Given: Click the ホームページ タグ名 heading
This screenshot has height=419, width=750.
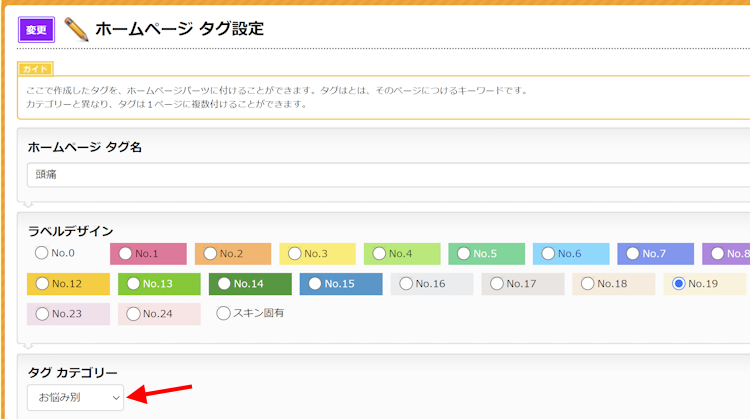Looking at the screenshot, I should coord(85,147).
